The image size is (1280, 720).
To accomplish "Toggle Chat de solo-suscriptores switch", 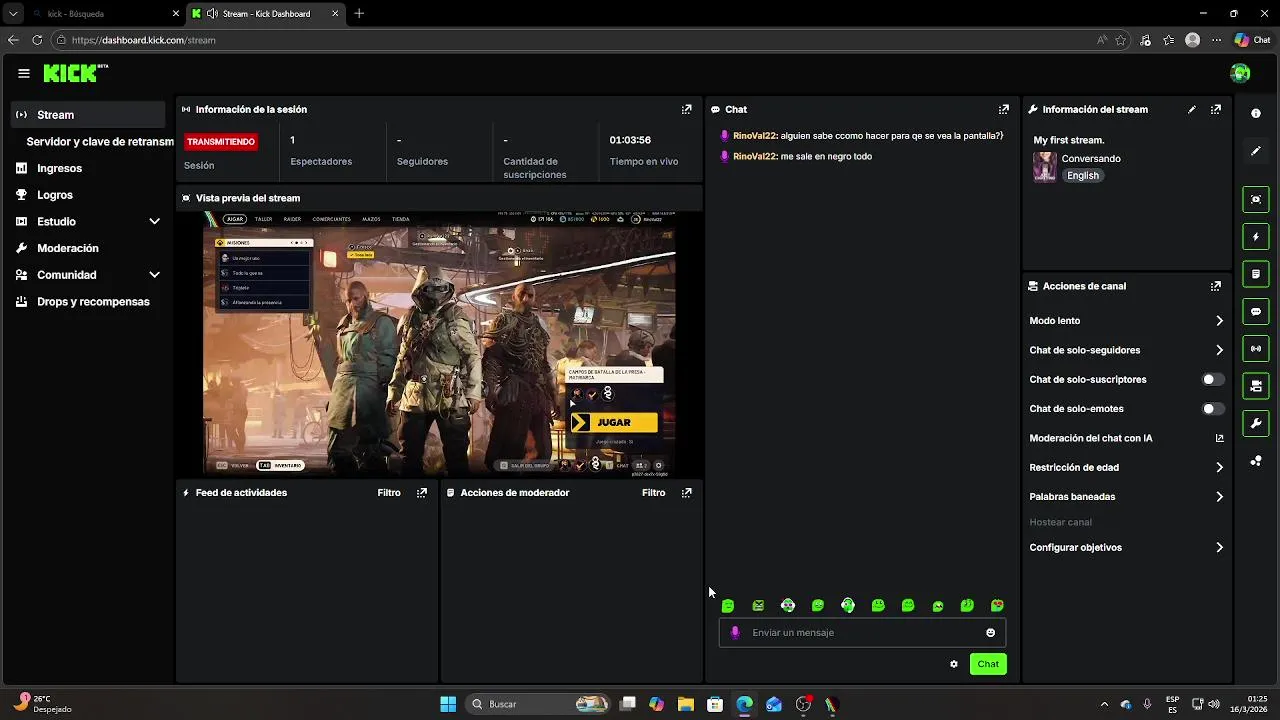I will [x=1212, y=380].
